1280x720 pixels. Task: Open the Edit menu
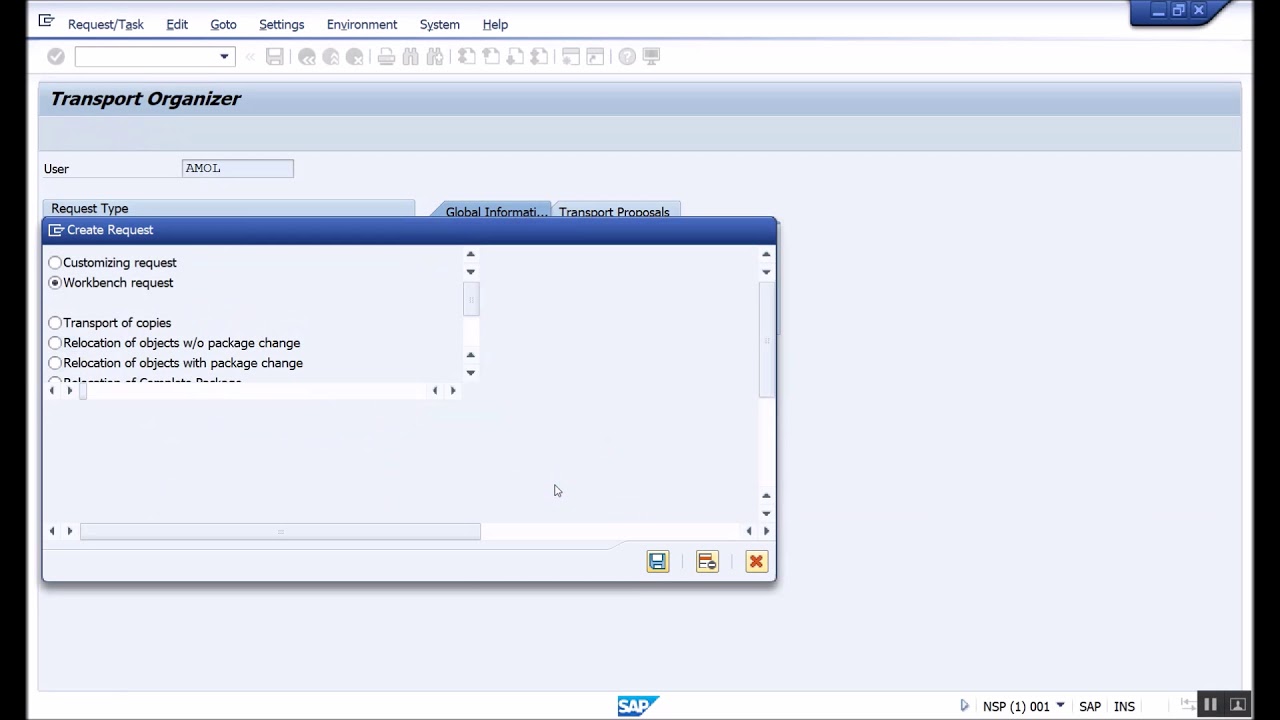coord(177,24)
